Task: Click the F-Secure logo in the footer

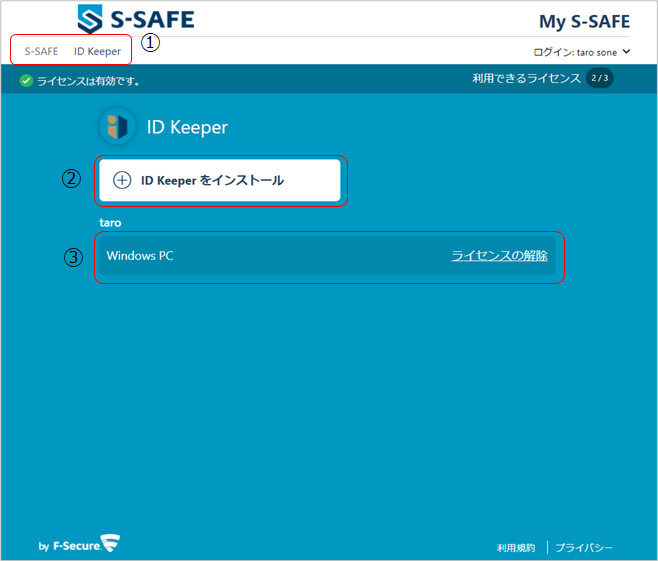Action: [x=80, y=545]
